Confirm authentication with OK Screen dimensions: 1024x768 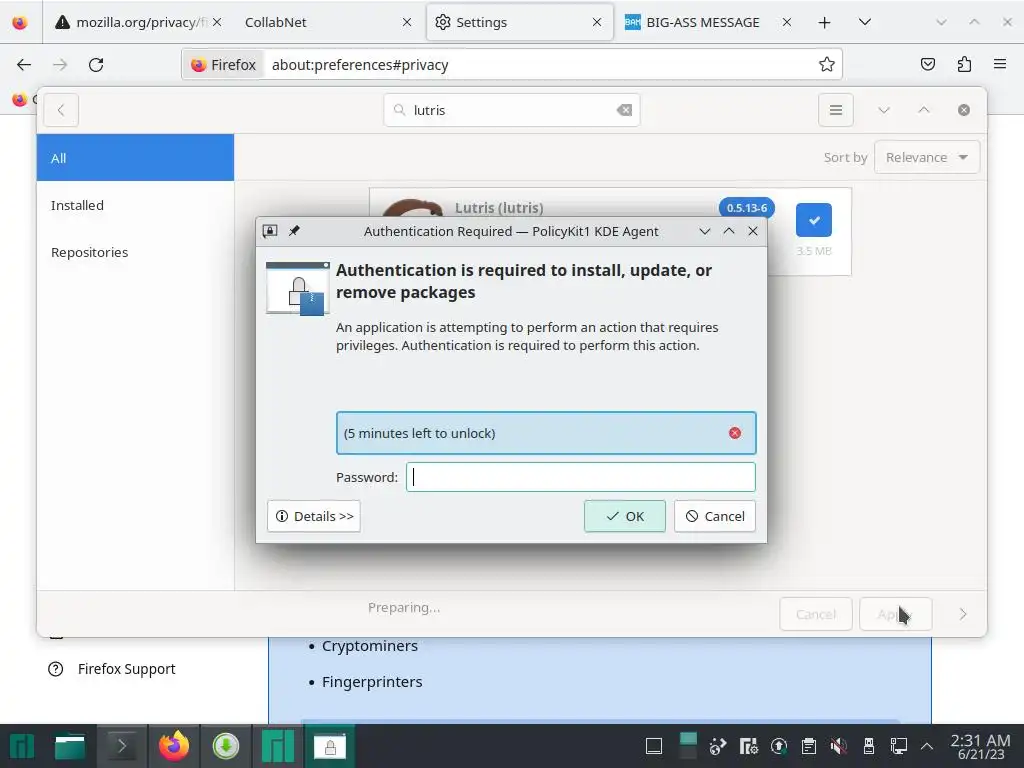click(x=624, y=516)
